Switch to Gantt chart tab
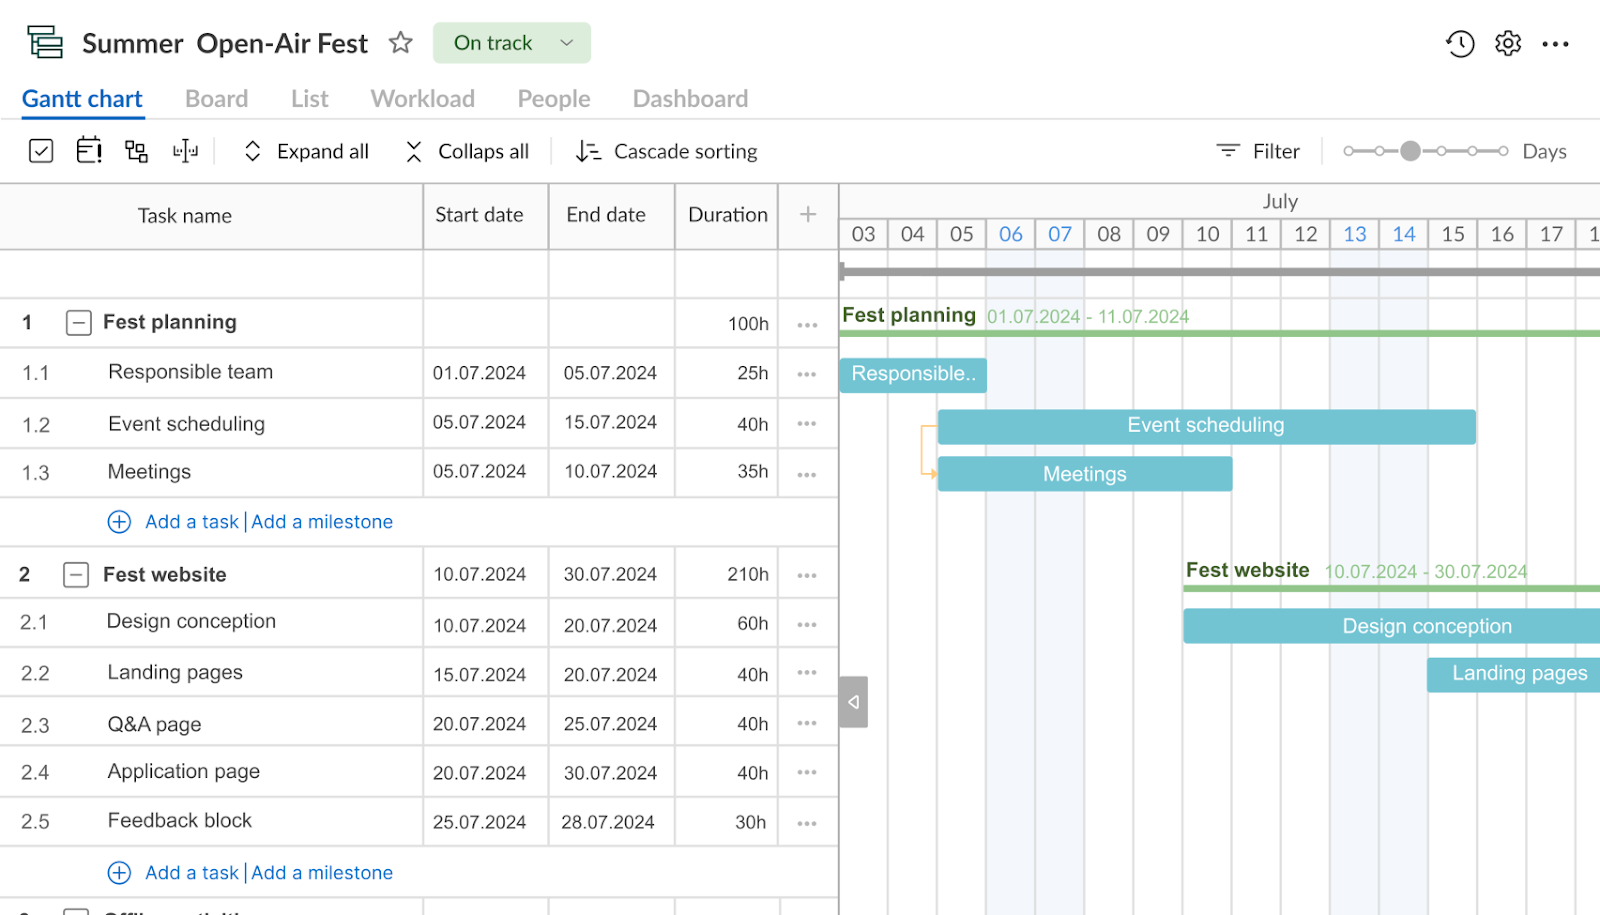Screen dimensions: 1600x915 (x=82, y=99)
